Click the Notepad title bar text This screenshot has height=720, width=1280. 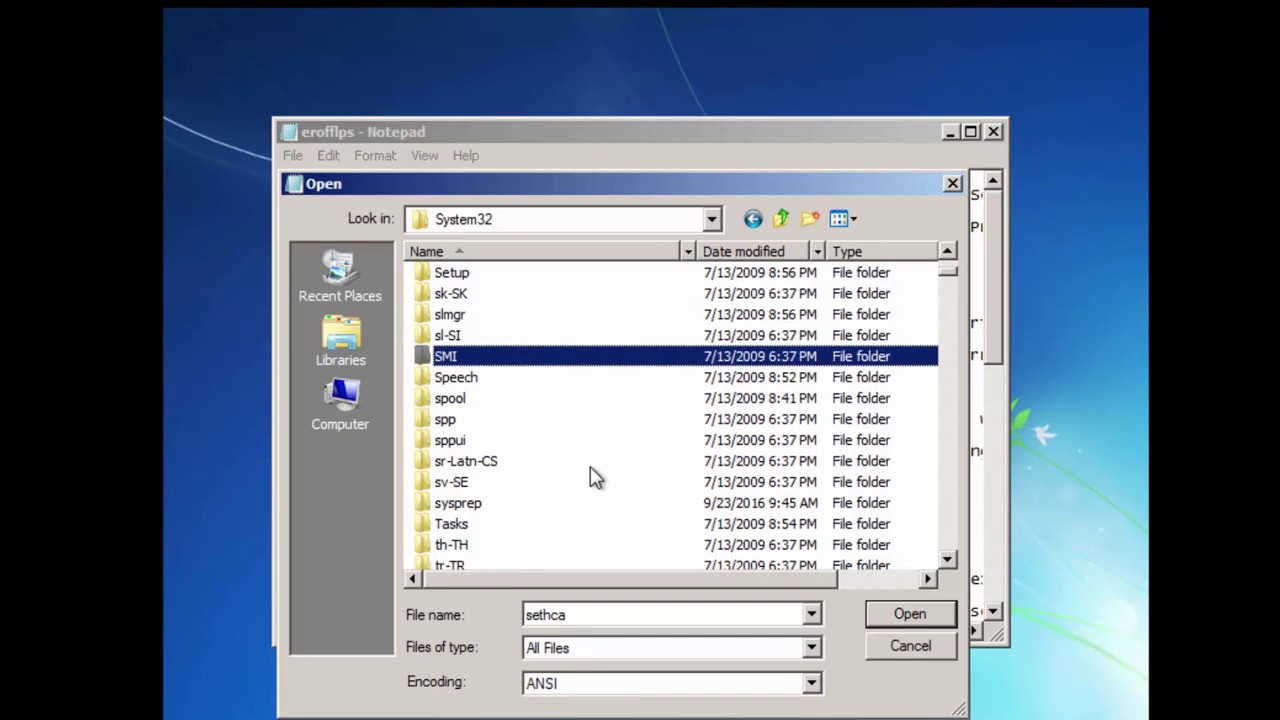point(363,132)
